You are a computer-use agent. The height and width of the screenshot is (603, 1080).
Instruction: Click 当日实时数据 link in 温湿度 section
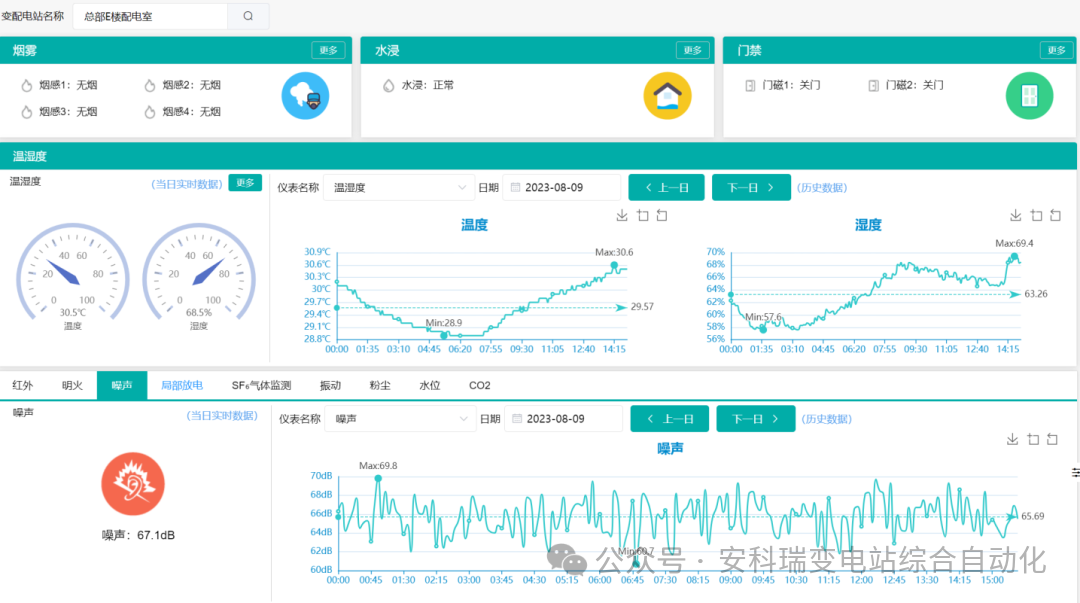click(187, 184)
